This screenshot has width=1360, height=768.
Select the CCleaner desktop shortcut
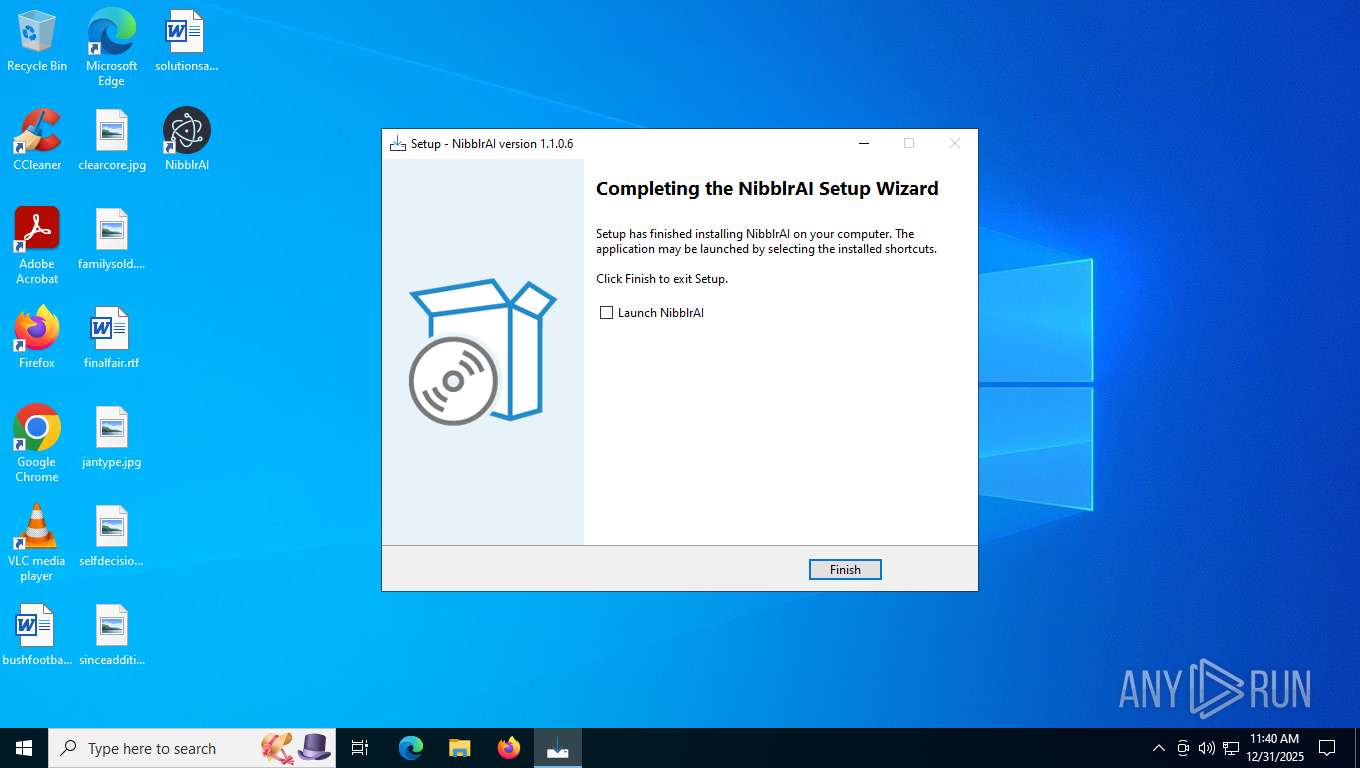tap(37, 140)
